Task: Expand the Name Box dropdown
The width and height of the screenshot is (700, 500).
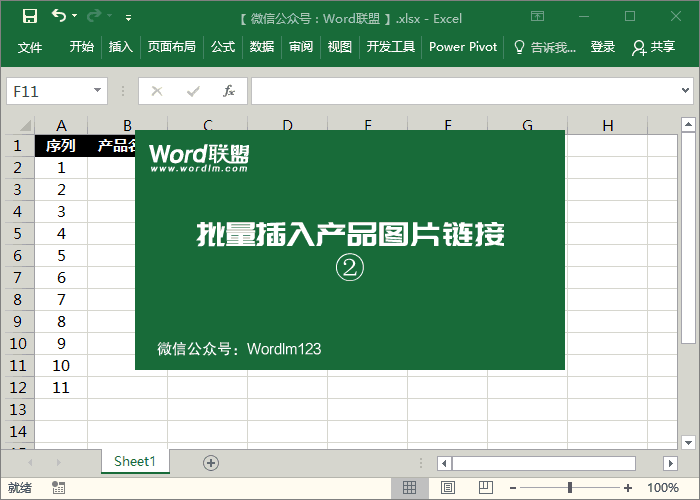Action: pyautogui.click(x=97, y=91)
